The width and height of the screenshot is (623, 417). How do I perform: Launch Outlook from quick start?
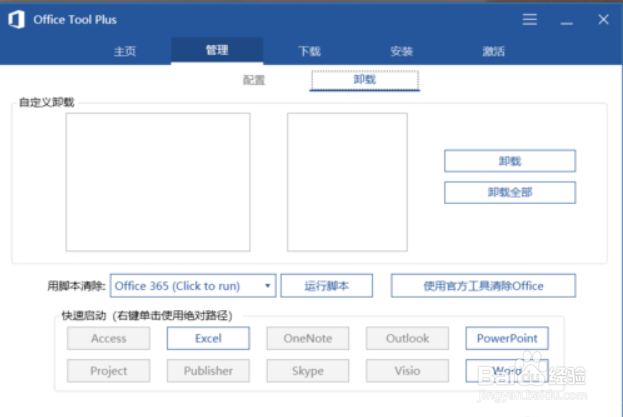tap(407, 338)
